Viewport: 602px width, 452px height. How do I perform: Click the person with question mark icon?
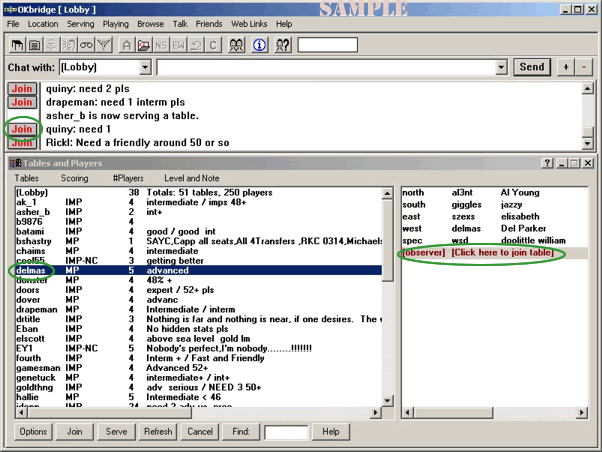[283, 45]
